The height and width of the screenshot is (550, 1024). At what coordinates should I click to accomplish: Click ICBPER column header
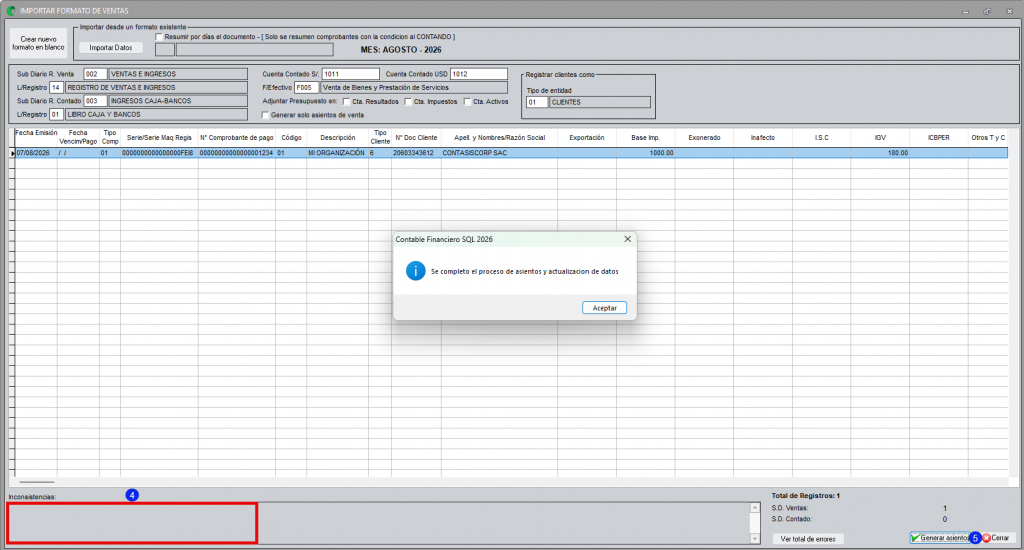pos(938,138)
